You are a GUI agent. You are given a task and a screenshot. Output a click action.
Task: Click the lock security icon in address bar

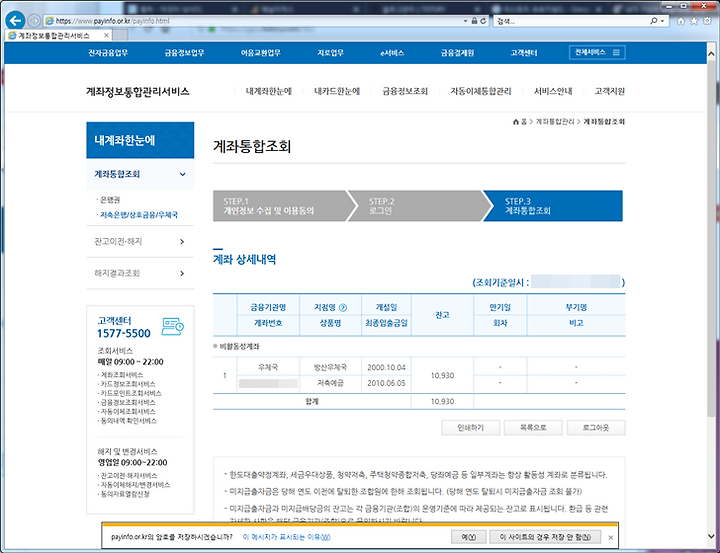[474, 21]
